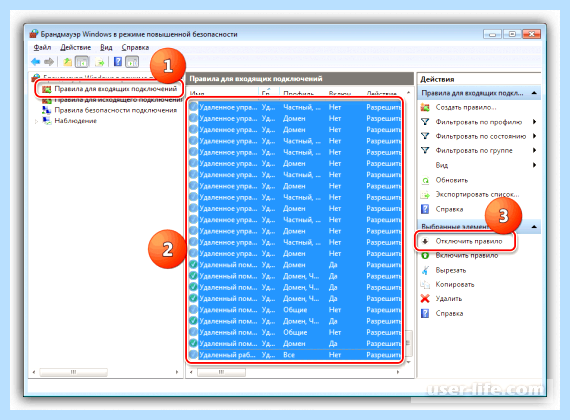This screenshot has height=420, width=570.
Task: Open the Действие menu
Action: (76, 48)
